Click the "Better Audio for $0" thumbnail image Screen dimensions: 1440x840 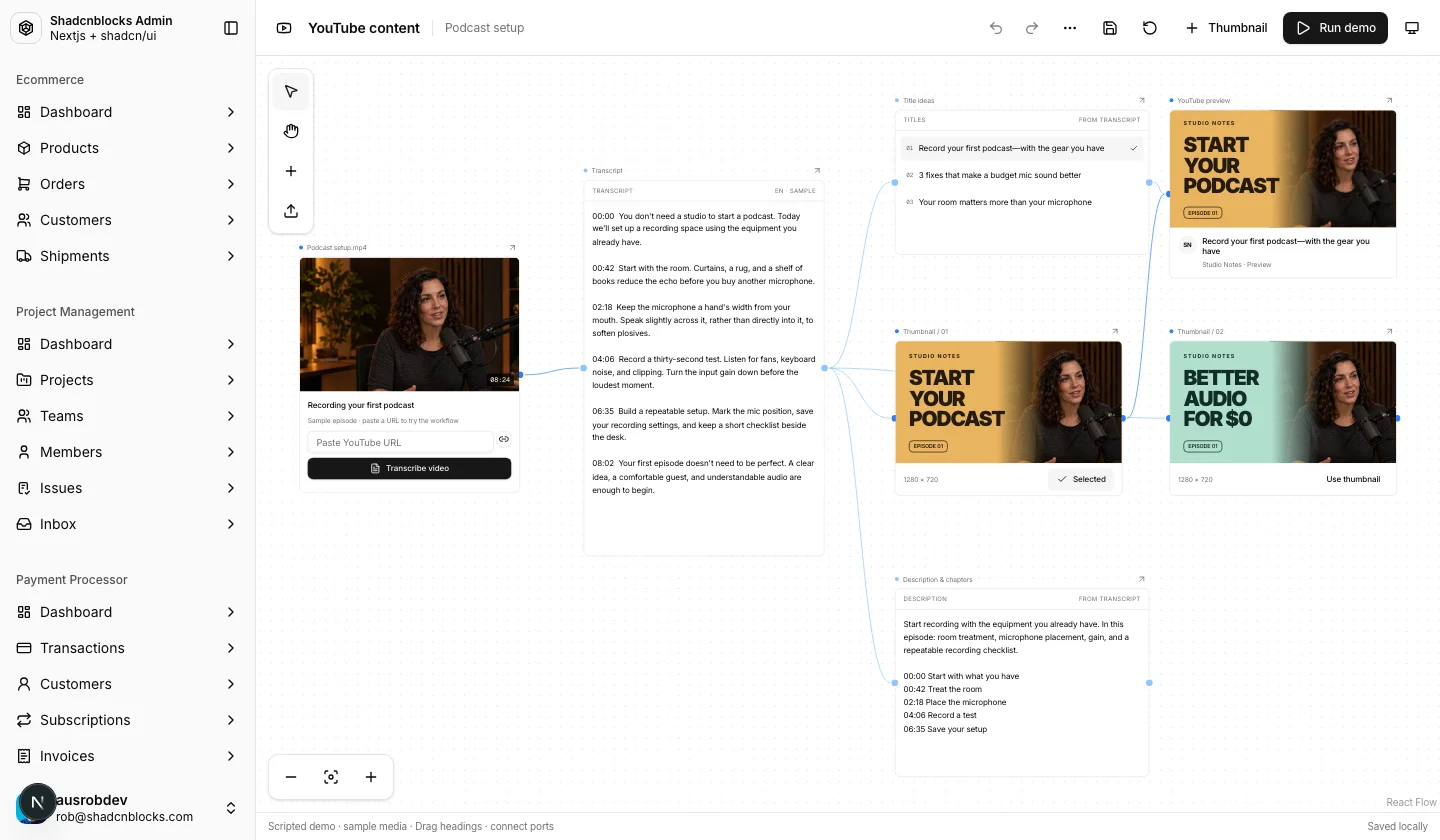pyautogui.click(x=1283, y=403)
